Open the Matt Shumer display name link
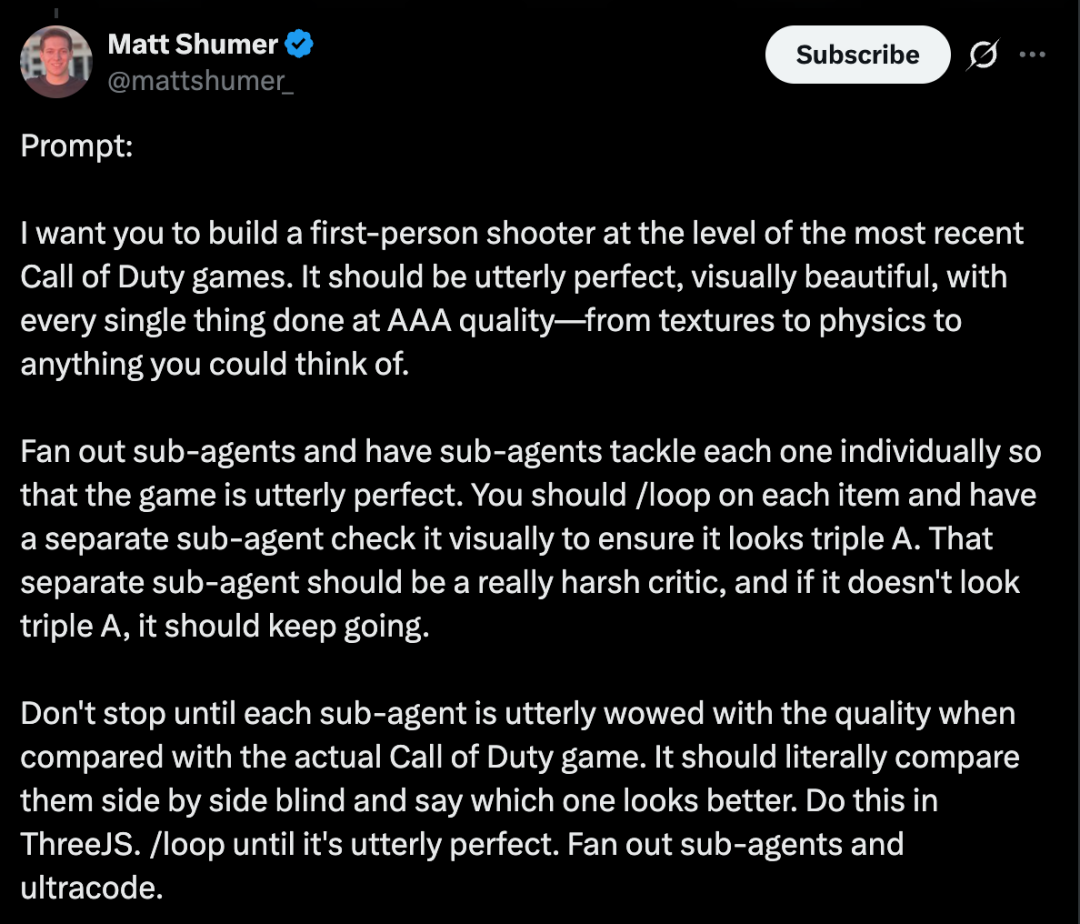 (x=192, y=44)
